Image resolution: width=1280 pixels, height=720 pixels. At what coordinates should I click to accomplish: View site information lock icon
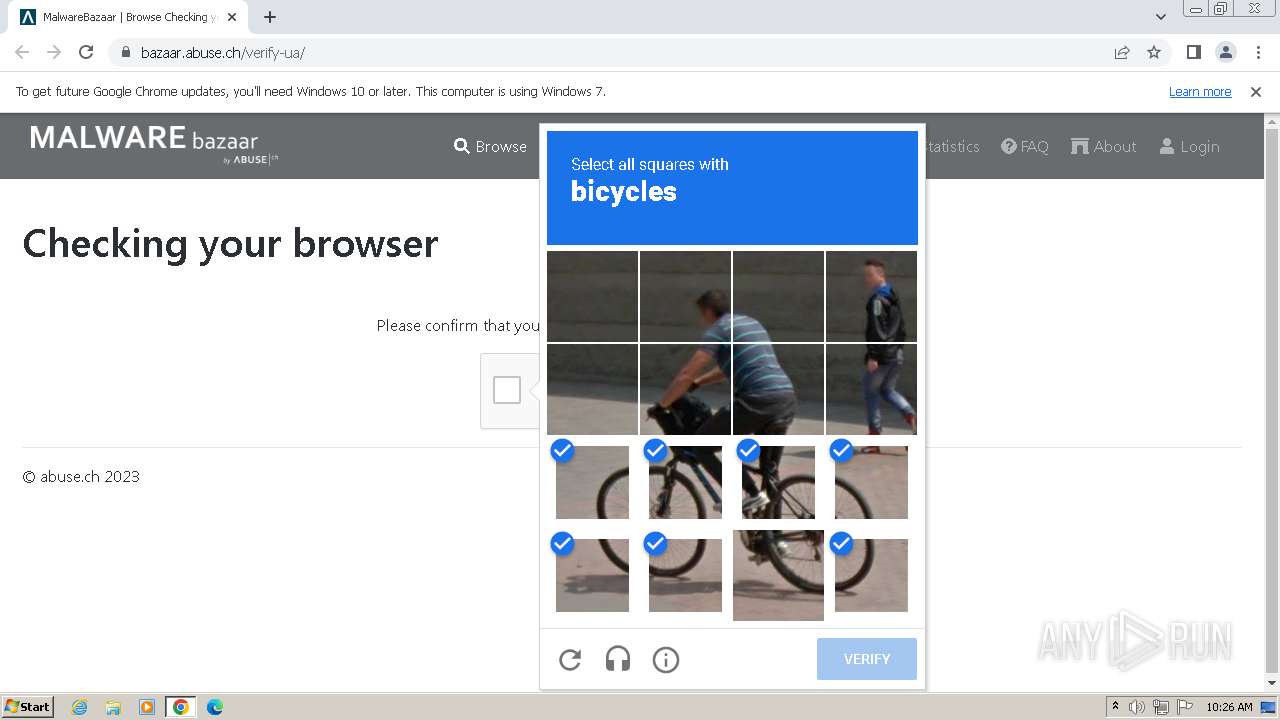tap(125, 52)
